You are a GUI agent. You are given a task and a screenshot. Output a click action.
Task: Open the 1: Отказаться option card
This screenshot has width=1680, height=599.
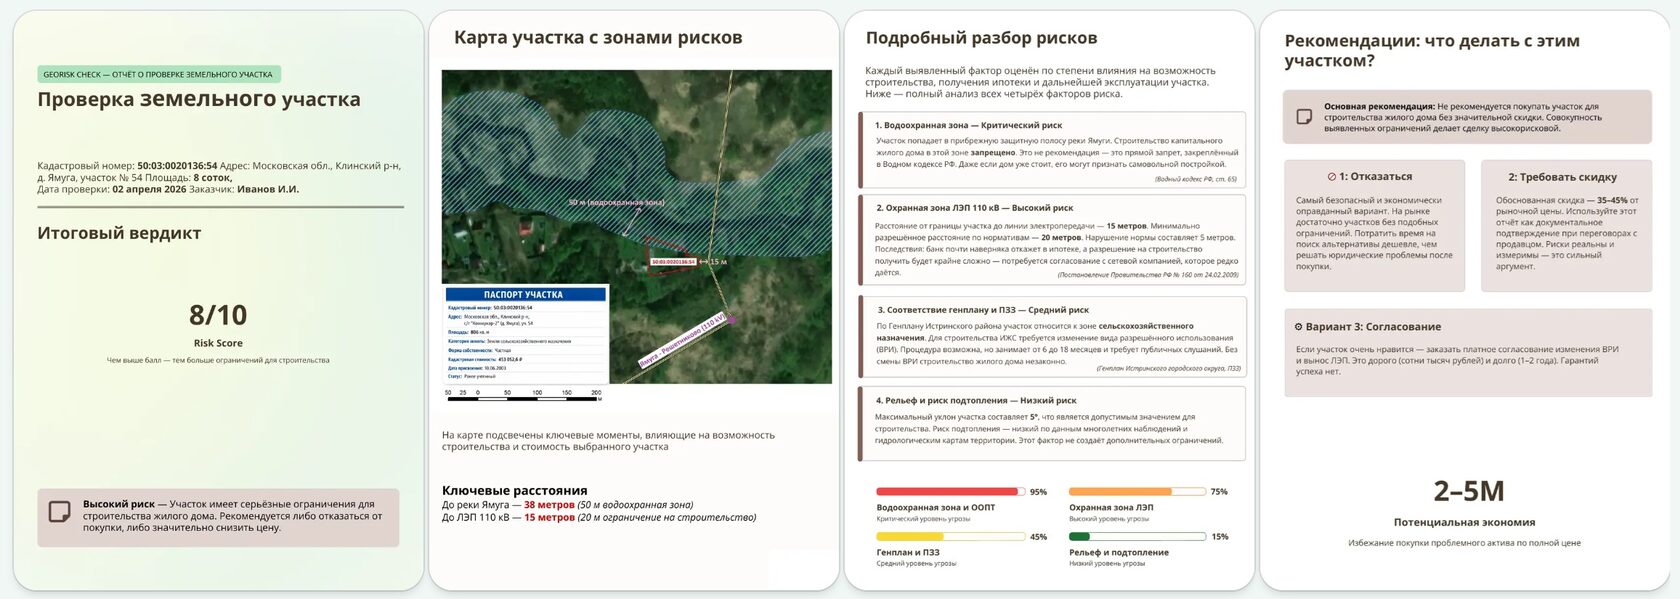1374,226
